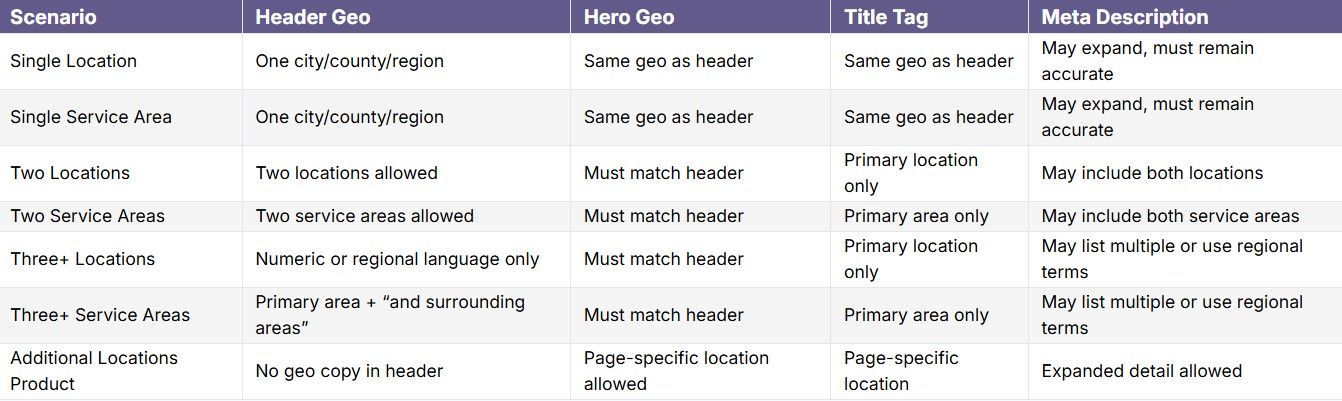
Task: Select the "Page-specific location allowed" cell
Action: point(676,371)
